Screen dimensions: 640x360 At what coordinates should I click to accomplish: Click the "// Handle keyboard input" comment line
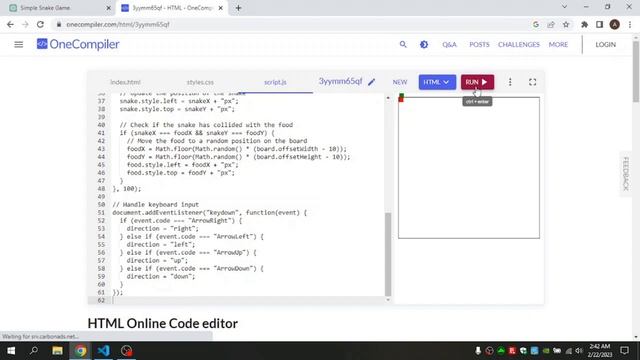[x=156, y=204]
